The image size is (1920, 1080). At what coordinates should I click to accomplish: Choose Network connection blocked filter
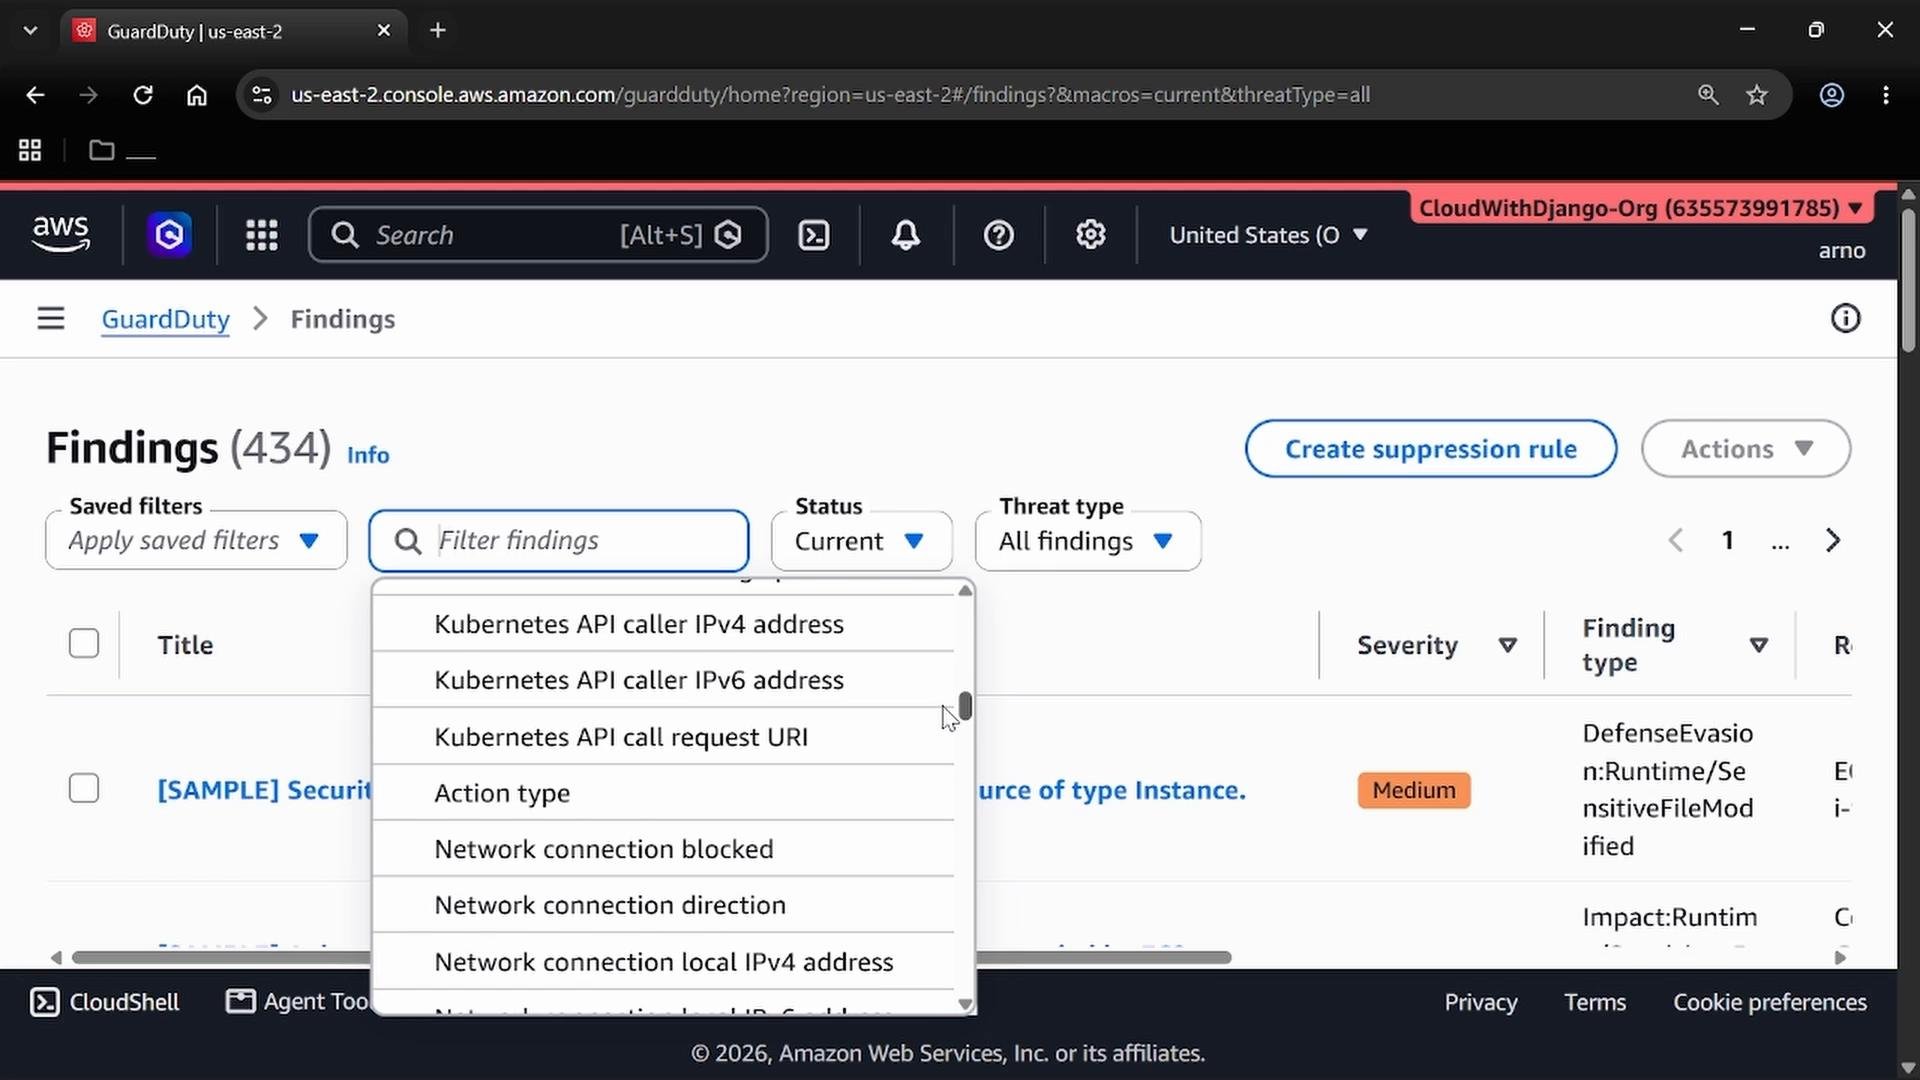click(x=664, y=849)
